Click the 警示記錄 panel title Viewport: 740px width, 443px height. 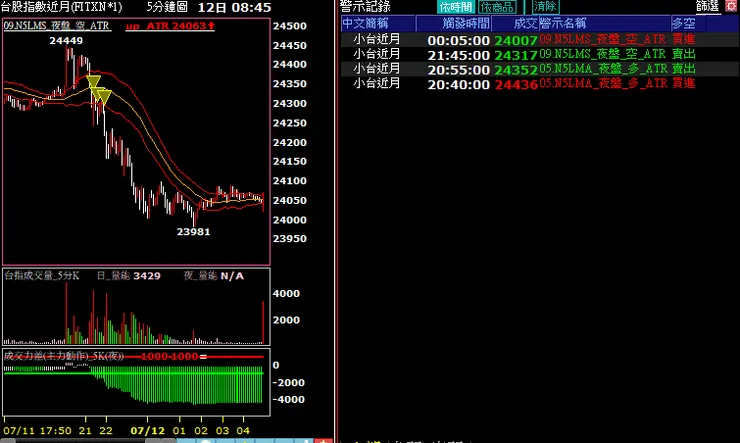coord(365,7)
